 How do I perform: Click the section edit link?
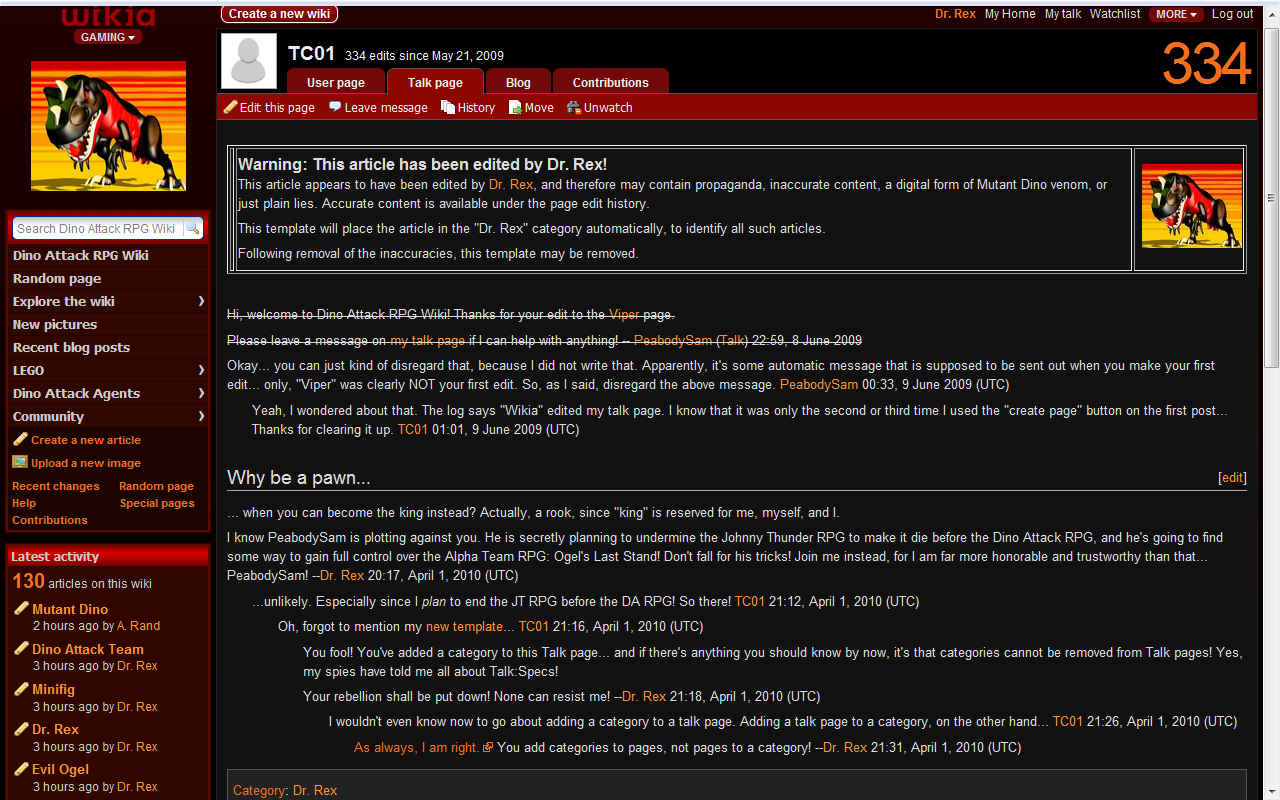[x=1232, y=478]
